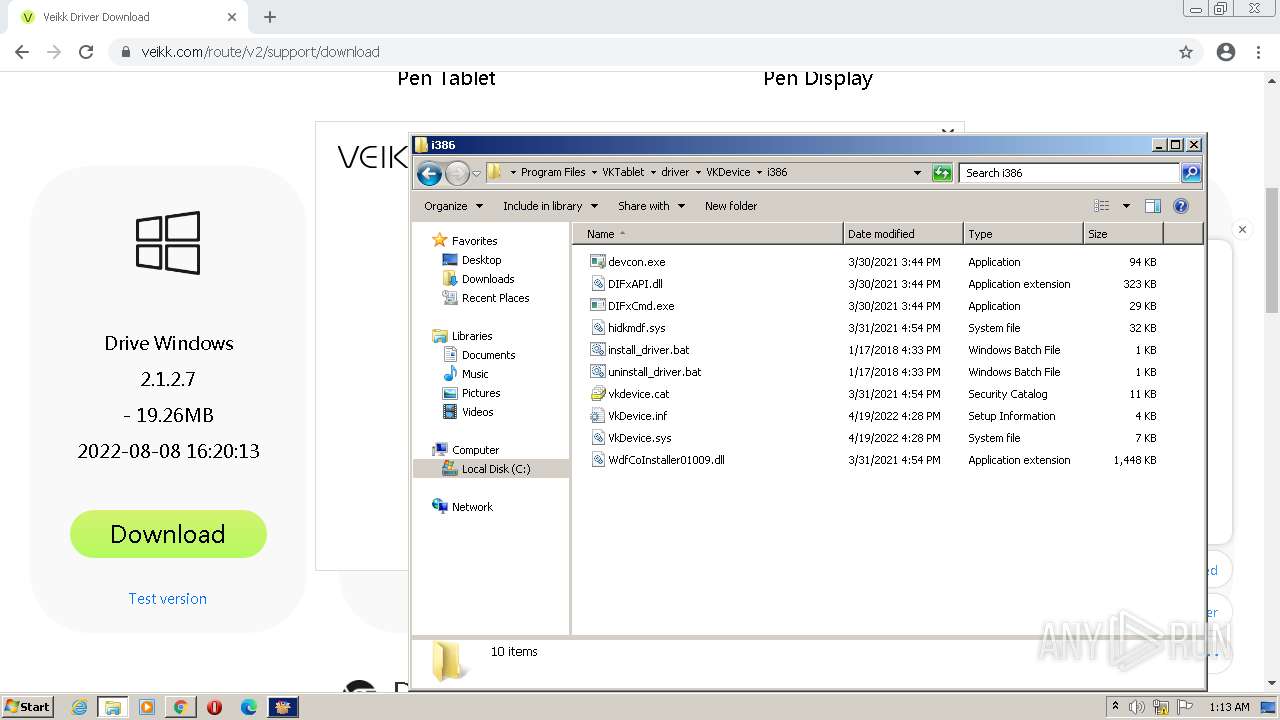Screen dimensions: 1280x720
Task: Click Program Files breadcrumb
Action: (x=553, y=172)
